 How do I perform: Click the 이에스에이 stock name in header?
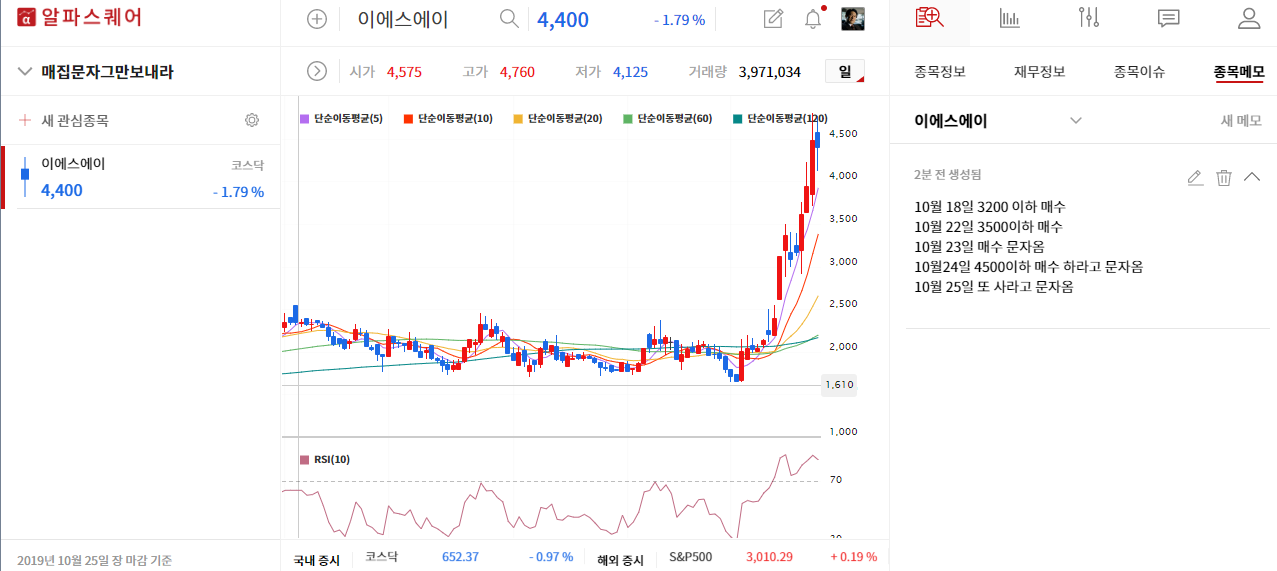(403, 19)
